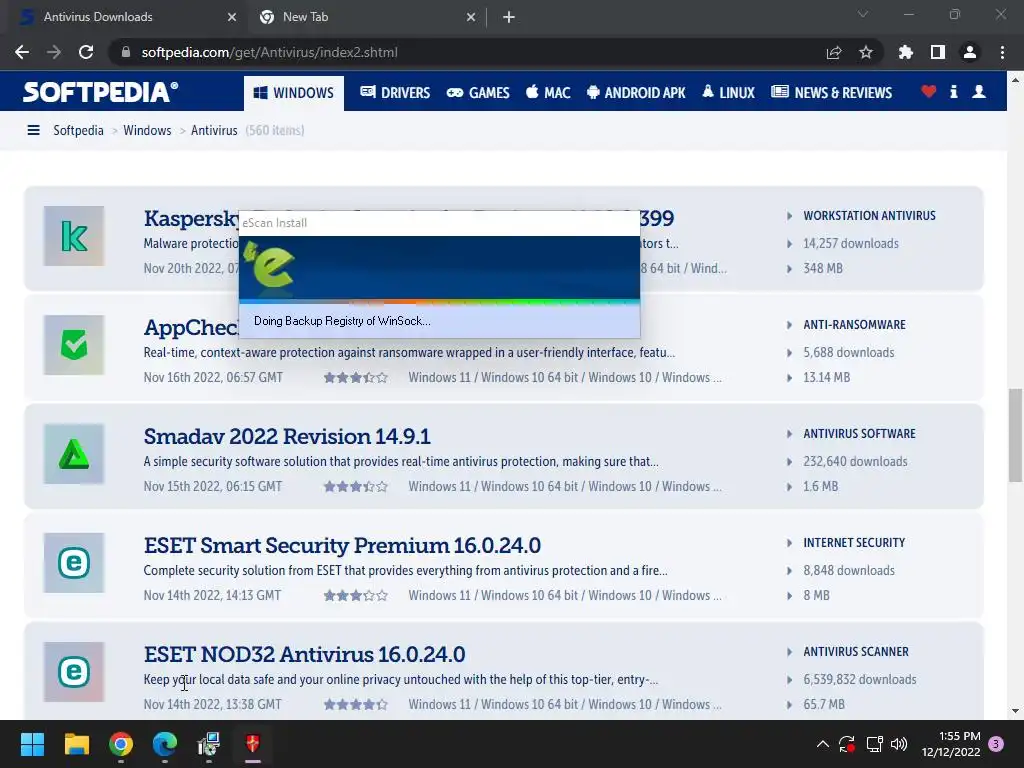This screenshot has width=1024, height=768.
Task: Go back with the browser back arrow
Action: point(22,52)
